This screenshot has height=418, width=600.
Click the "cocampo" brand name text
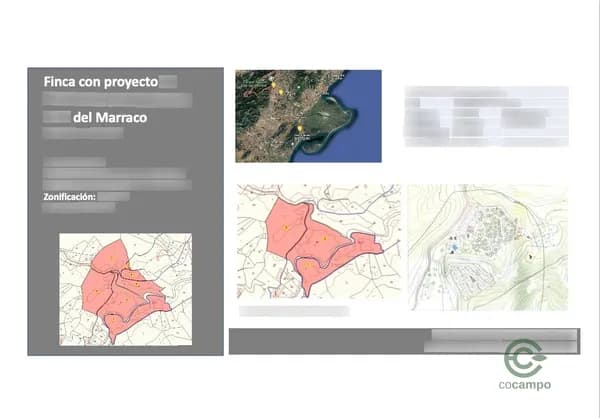point(523,385)
